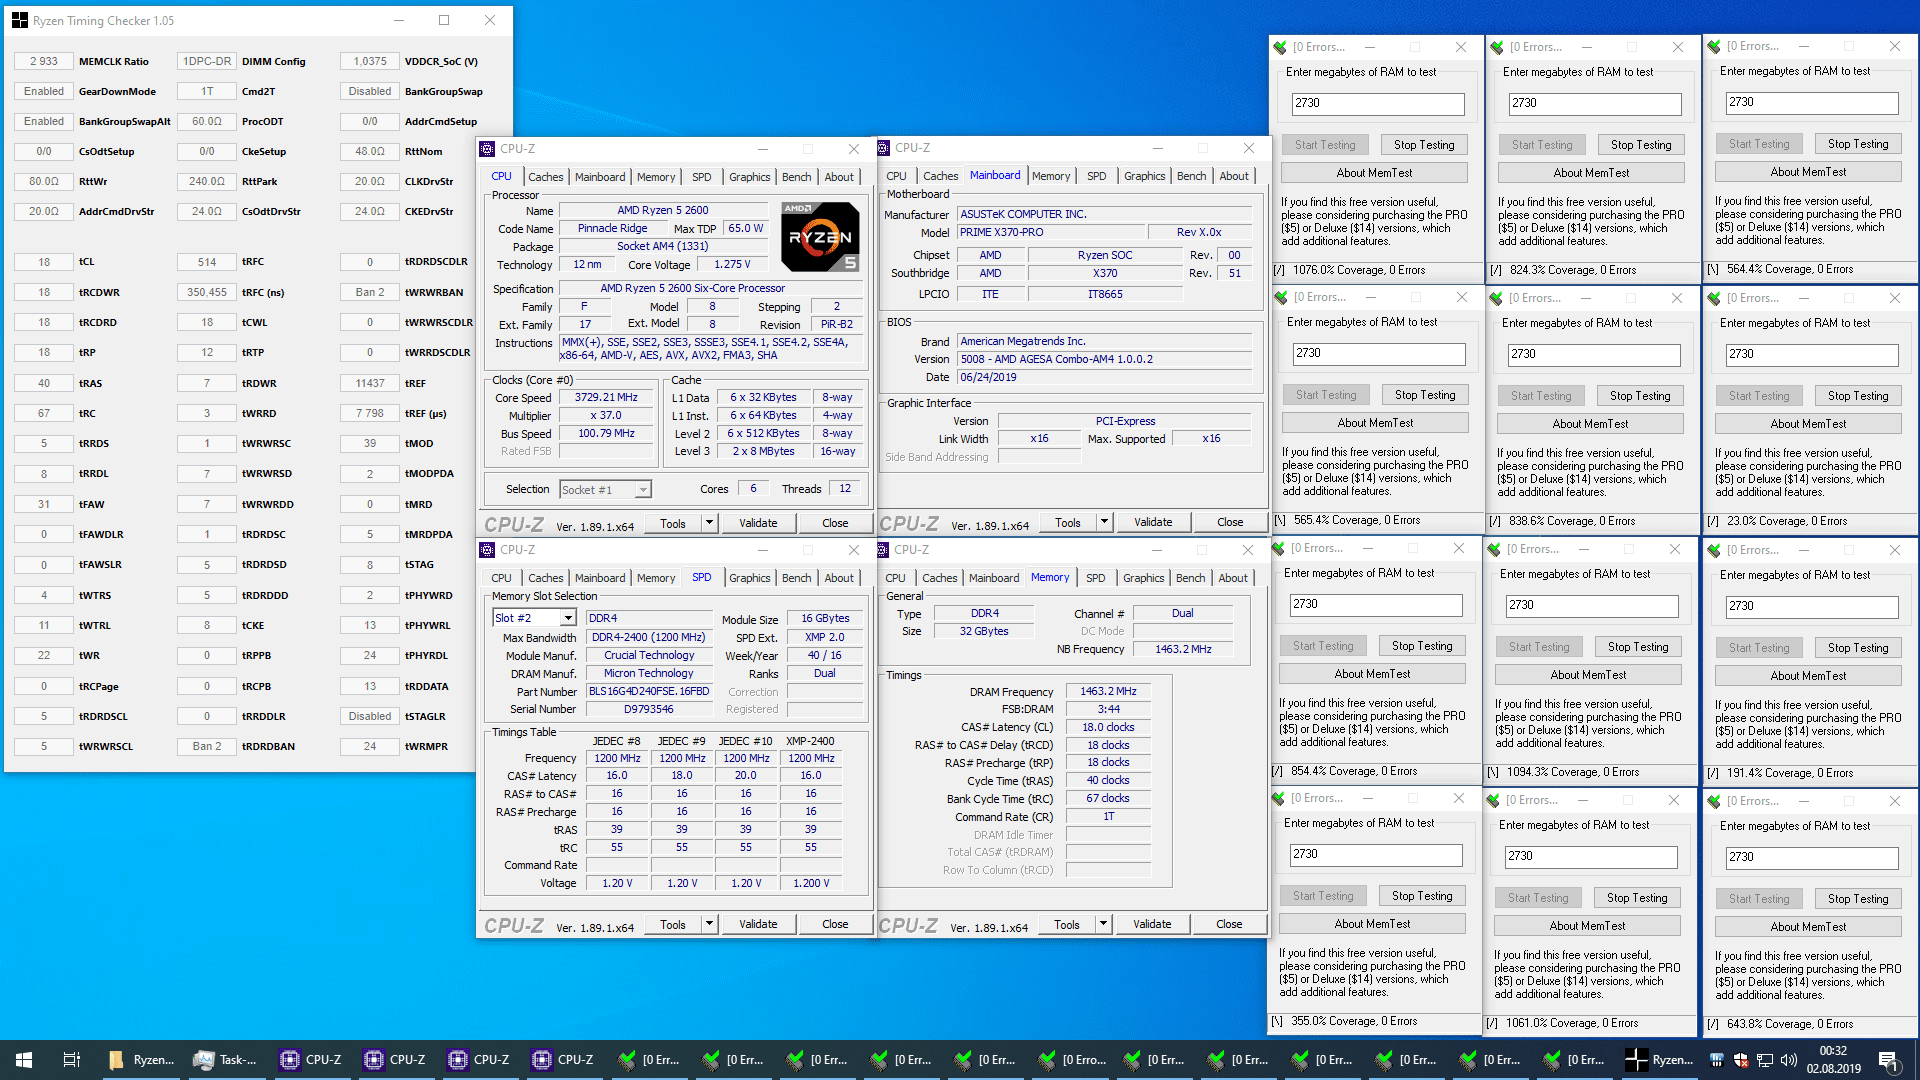
Task: Expand Tools arrow in SPD CPU-Z window
Action: pos(709,924)
